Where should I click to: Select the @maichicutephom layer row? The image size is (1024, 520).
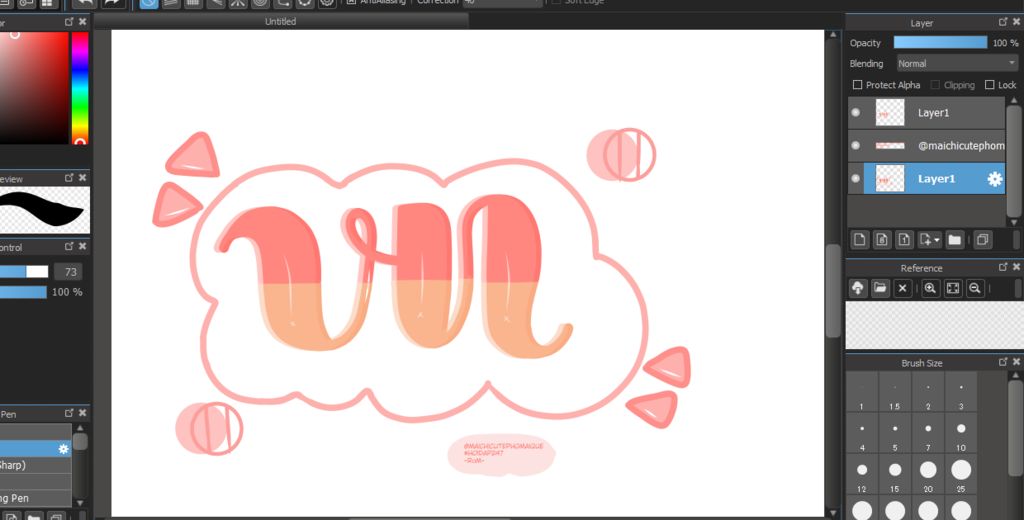pyautogui.click(x=926, y=145)
